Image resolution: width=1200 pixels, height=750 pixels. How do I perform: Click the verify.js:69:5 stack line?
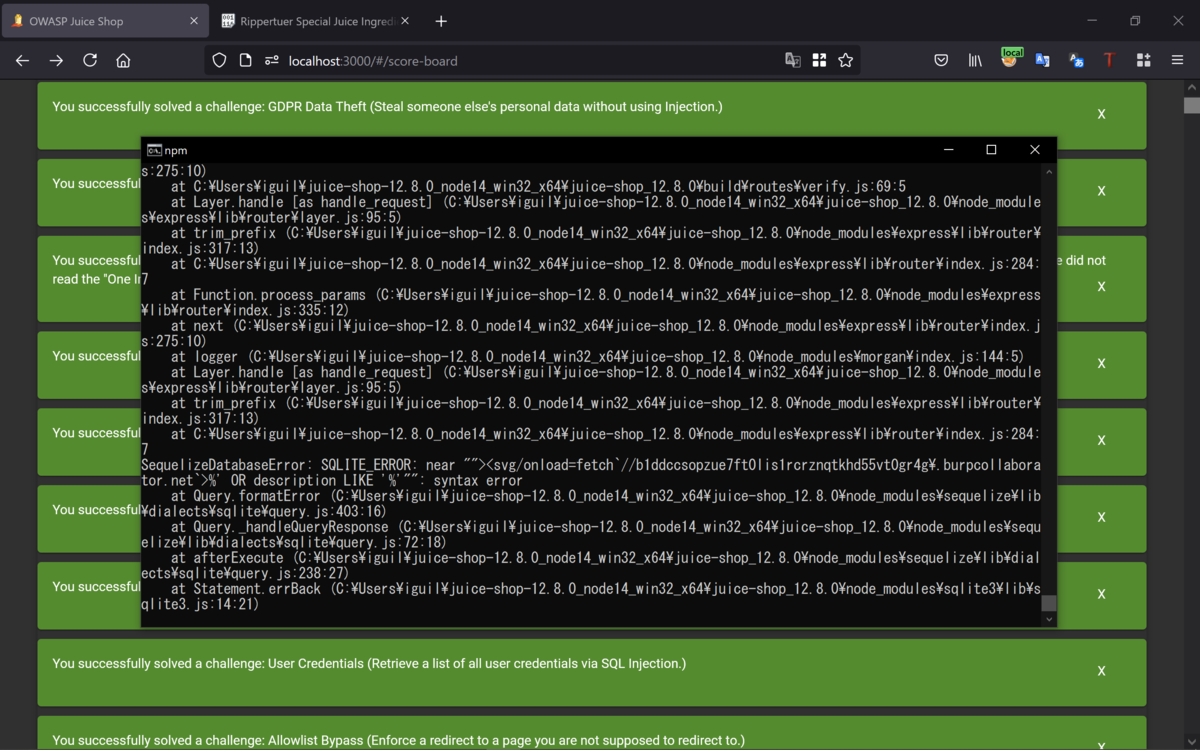538,186
